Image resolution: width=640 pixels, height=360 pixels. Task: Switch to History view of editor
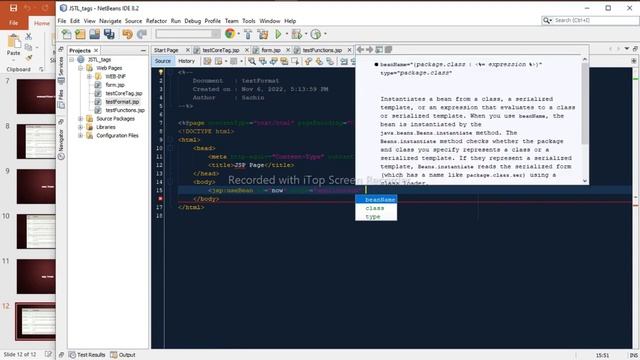coord(187,61)
